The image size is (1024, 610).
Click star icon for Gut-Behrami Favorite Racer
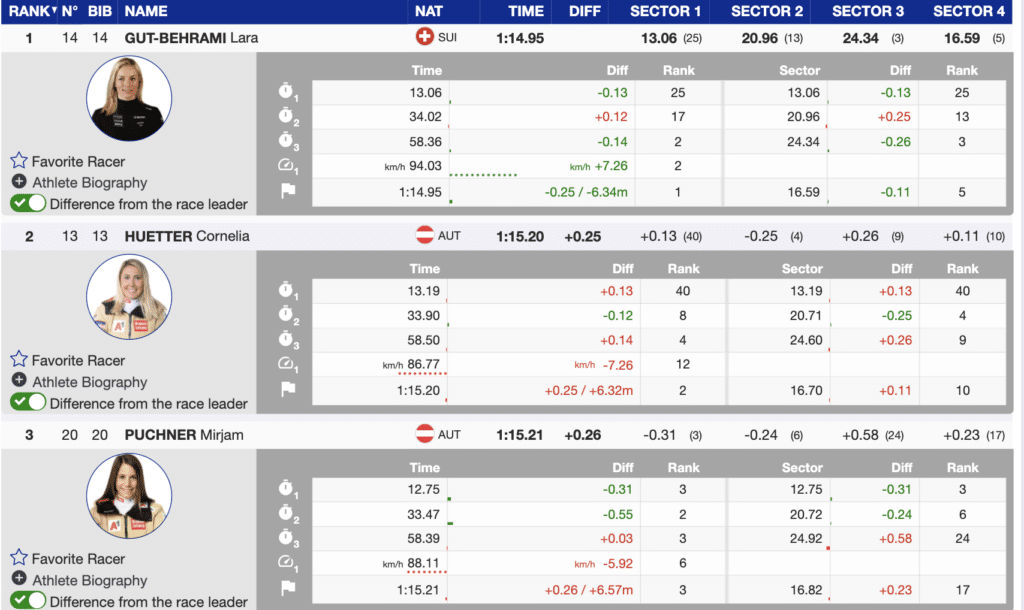(x=19, y=161)
